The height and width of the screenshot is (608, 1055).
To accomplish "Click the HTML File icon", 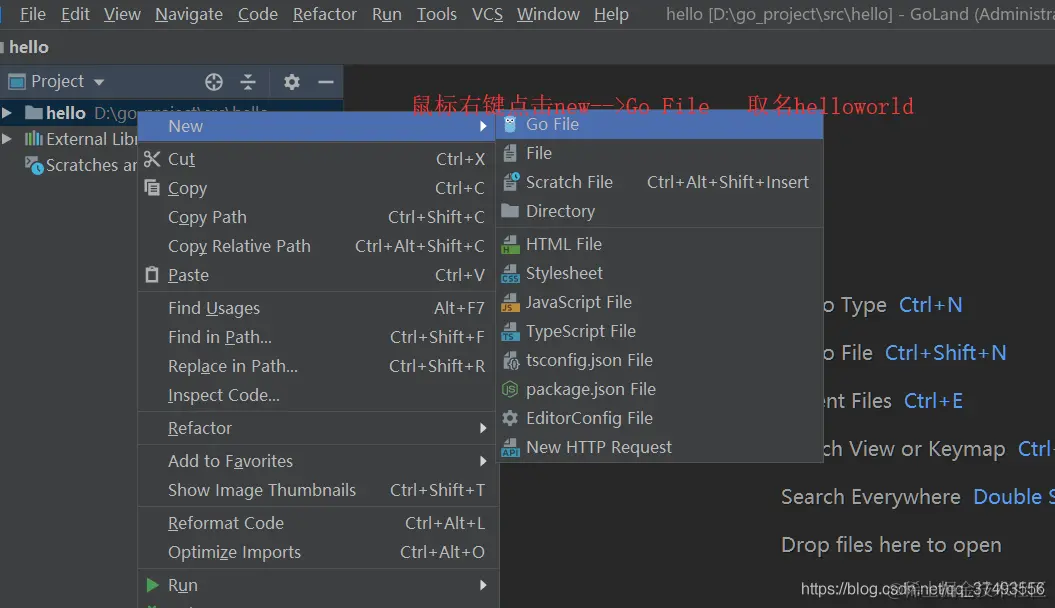I will (511, 244).
